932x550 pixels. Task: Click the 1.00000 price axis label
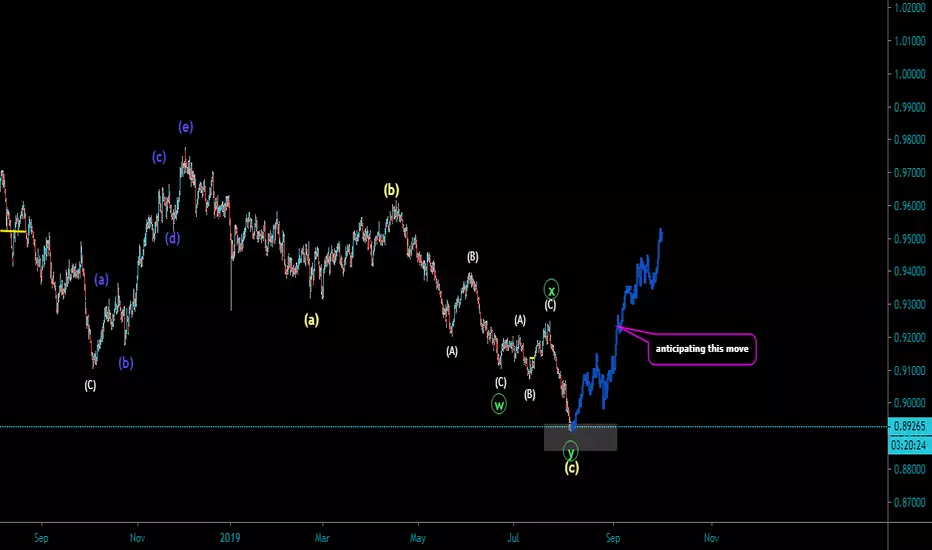pos(909,74)
